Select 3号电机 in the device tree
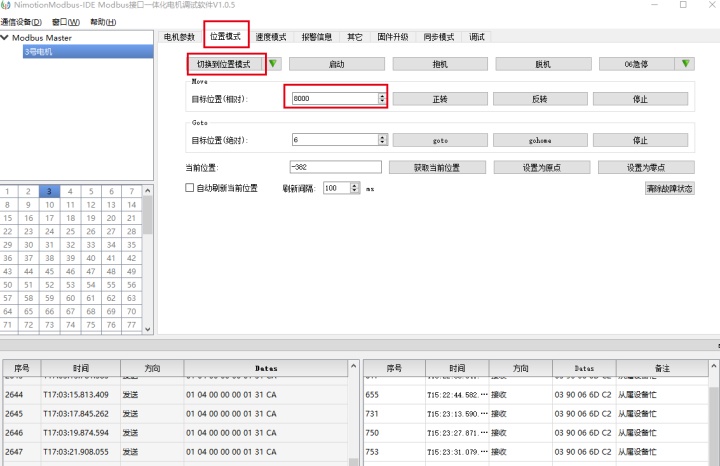The width and height of the screenshot is (720, 466). click(x=40, y=51)
